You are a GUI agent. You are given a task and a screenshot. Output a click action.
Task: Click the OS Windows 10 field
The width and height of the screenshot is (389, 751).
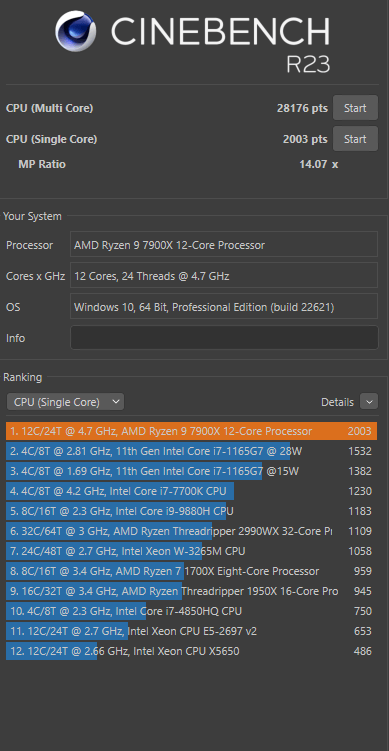click(x=224, y=307)
